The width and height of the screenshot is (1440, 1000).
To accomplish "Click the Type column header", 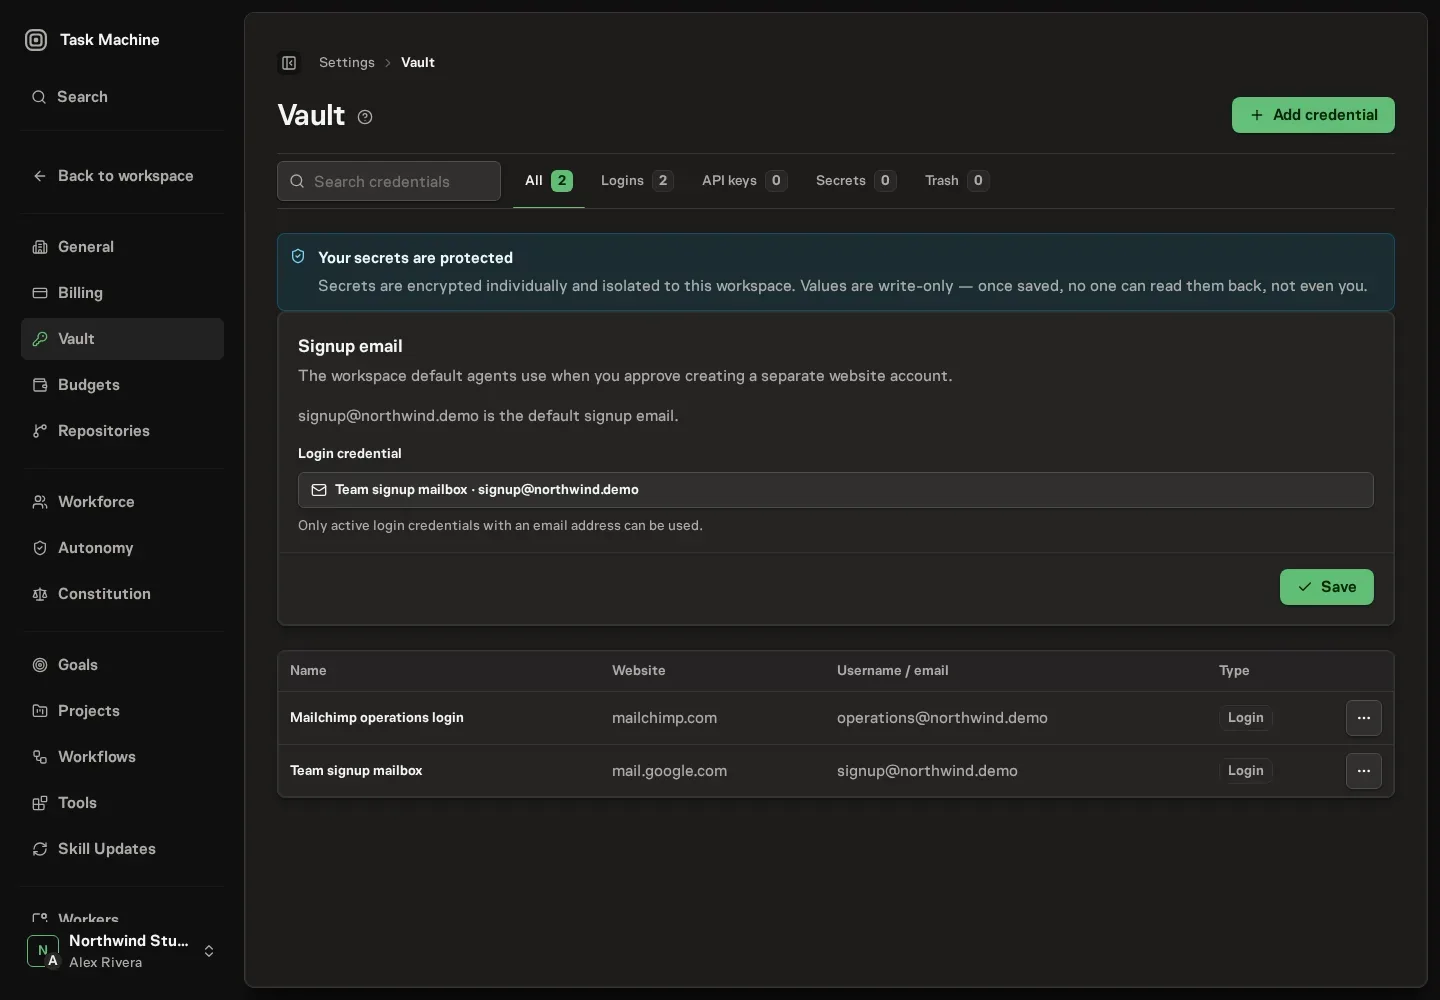I will pyautogui.click(x=1234, y=671).
